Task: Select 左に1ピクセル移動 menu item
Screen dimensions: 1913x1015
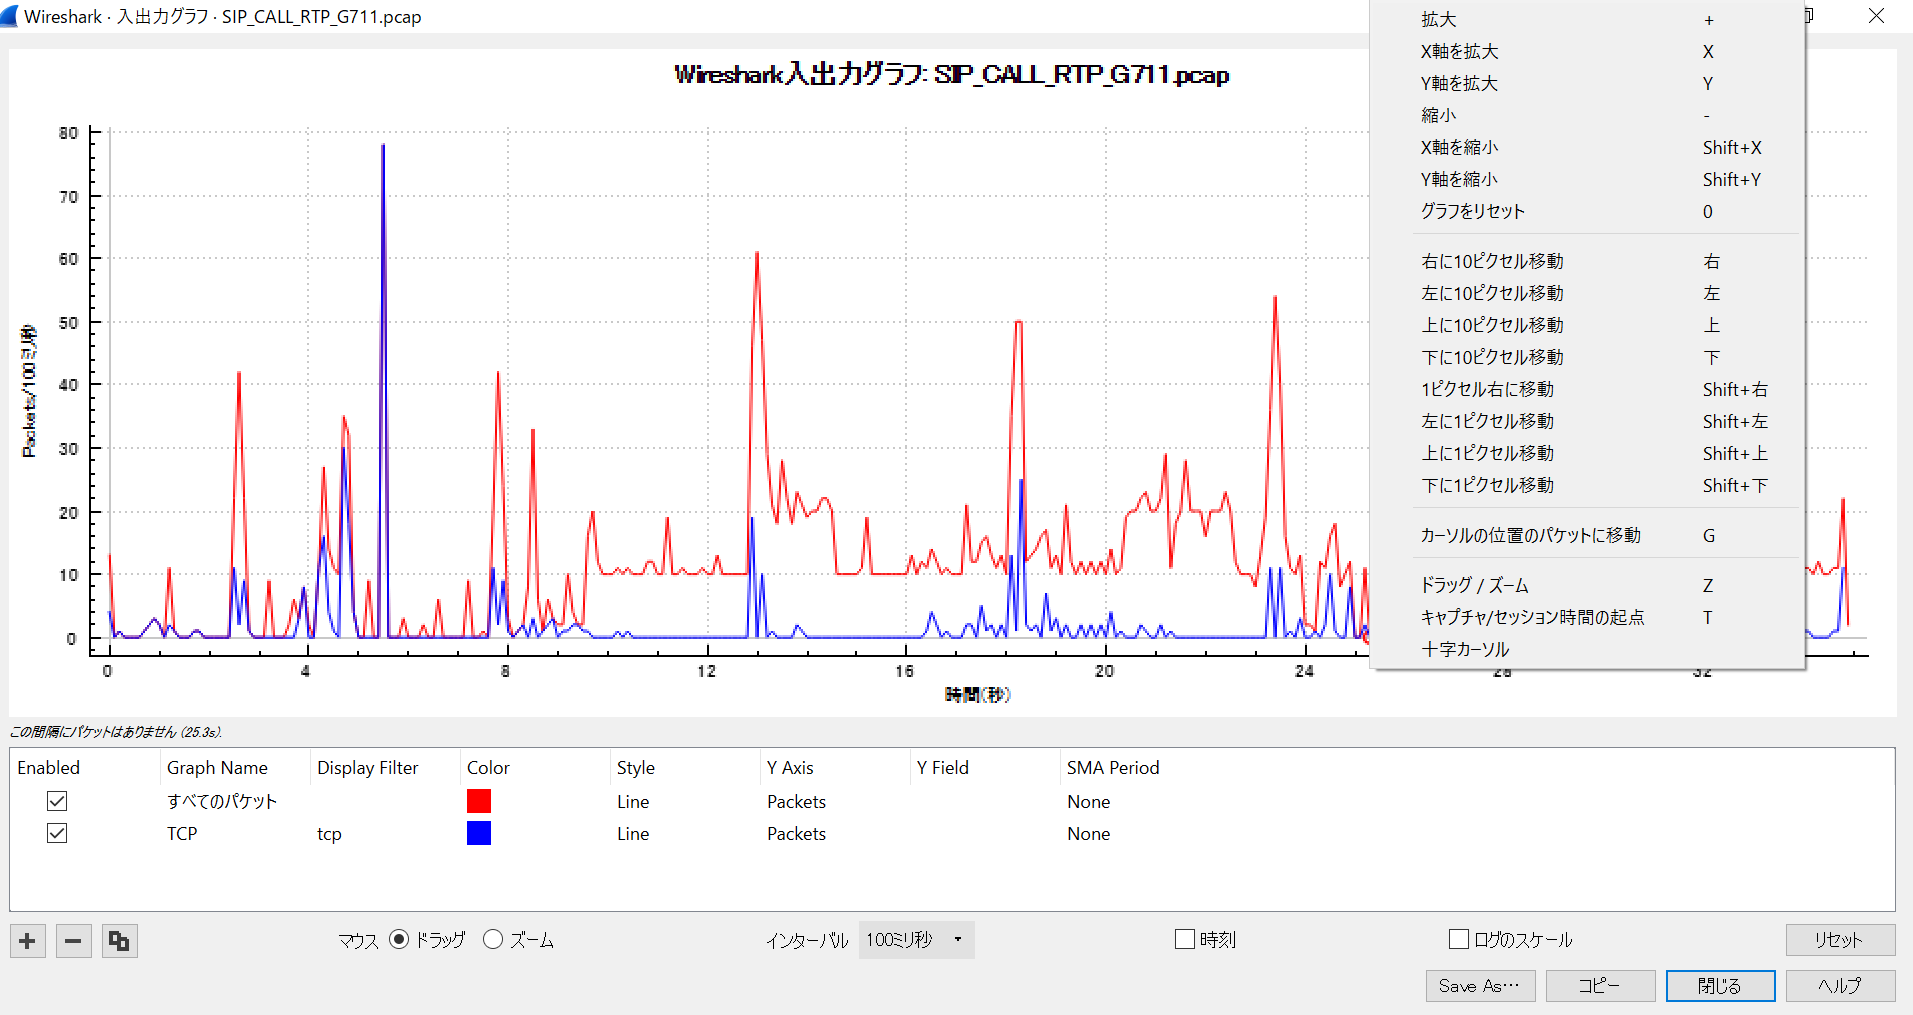Action: (1588, 421)
